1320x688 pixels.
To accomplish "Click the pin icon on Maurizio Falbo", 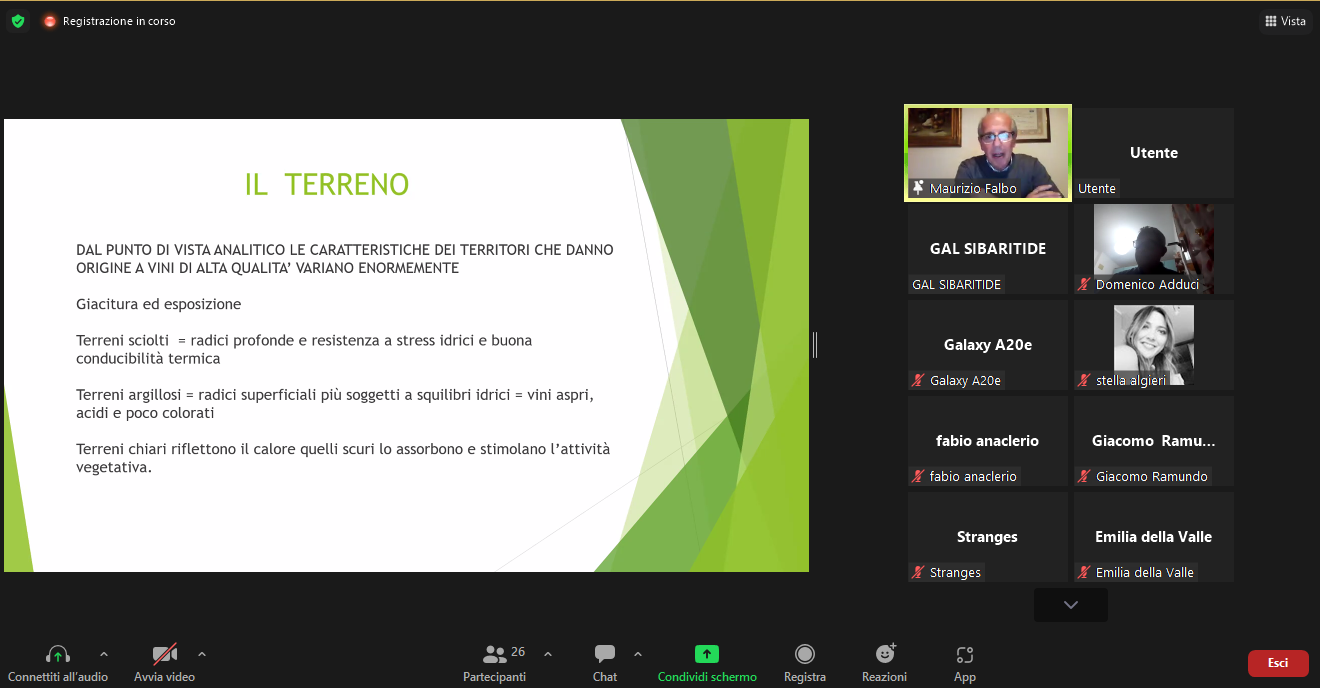I will [x=918, y=188].
